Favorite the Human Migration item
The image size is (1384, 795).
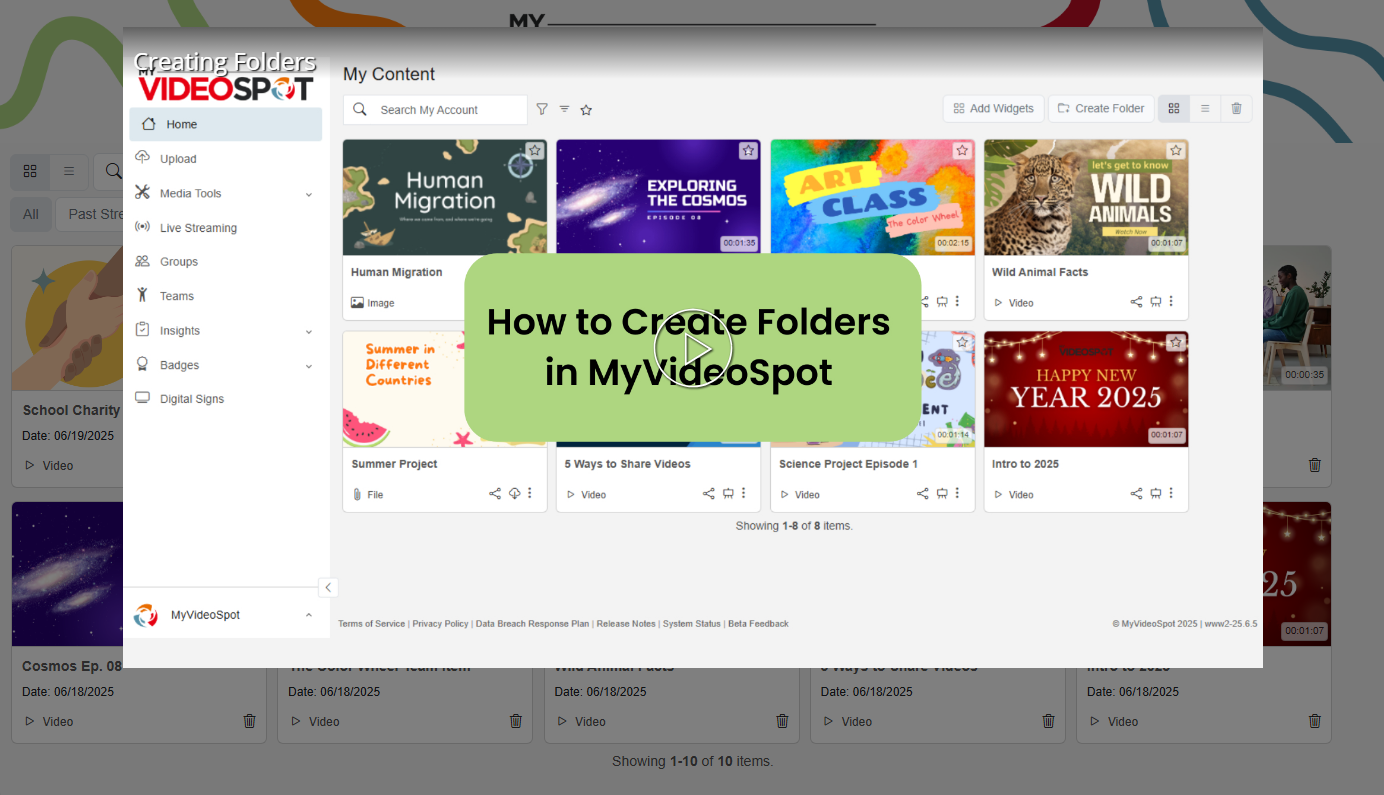click(x=535, y=151)
